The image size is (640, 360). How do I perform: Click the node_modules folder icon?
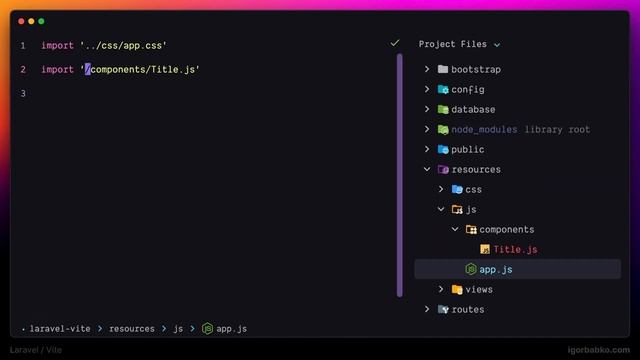443,129
